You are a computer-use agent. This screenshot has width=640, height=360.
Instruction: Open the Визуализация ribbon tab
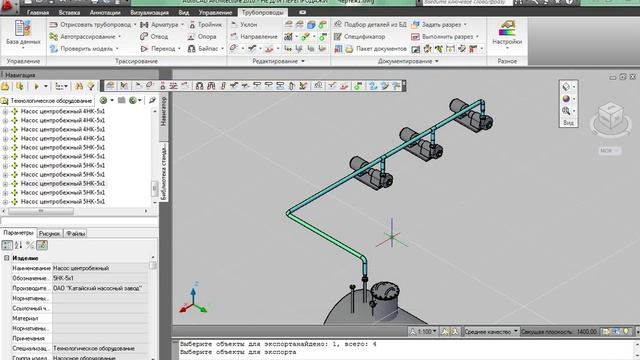(149, 12)
